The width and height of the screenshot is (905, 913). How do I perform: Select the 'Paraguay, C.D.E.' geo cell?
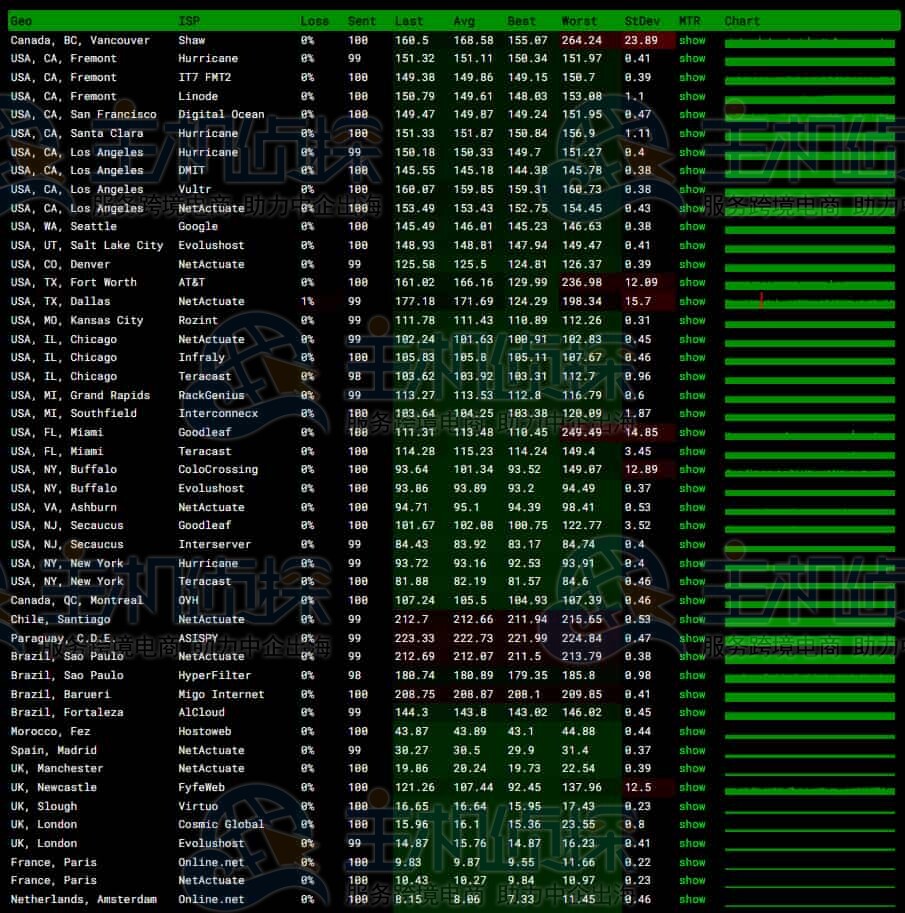[x=62, y=638]
